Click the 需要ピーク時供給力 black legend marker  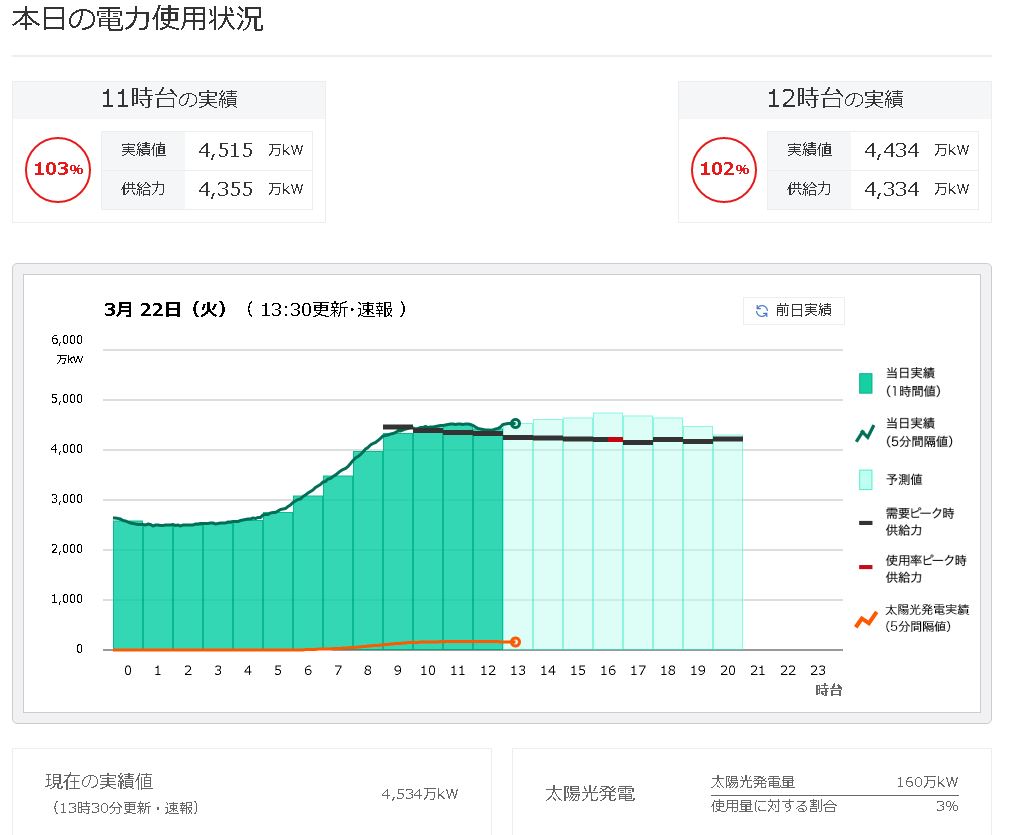pyautogui.click(x=866, y=523)
